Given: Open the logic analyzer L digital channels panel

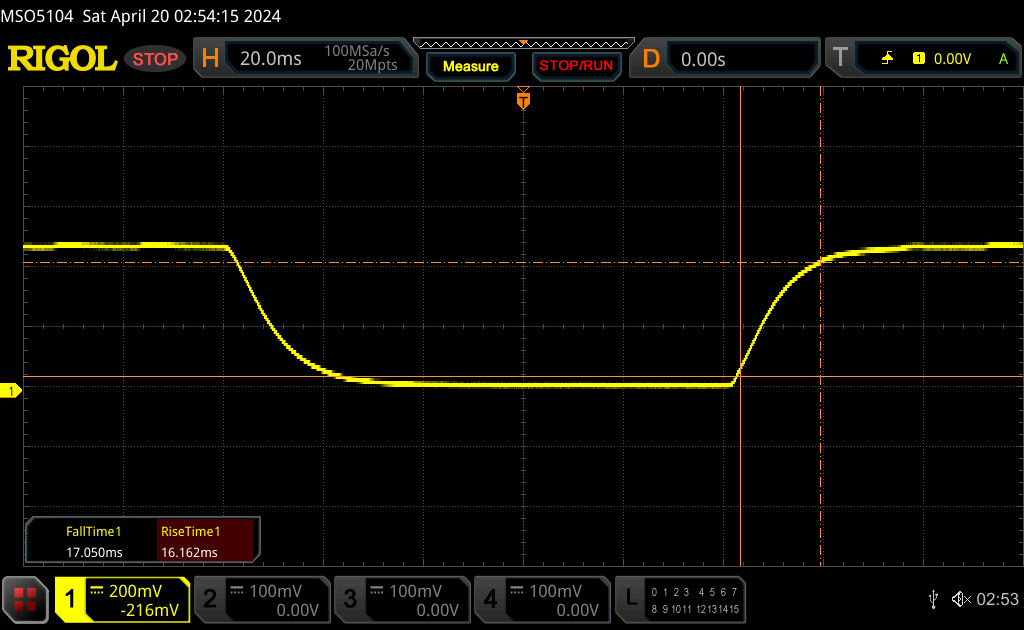Looking at the screenshot, I should (682, 599).
